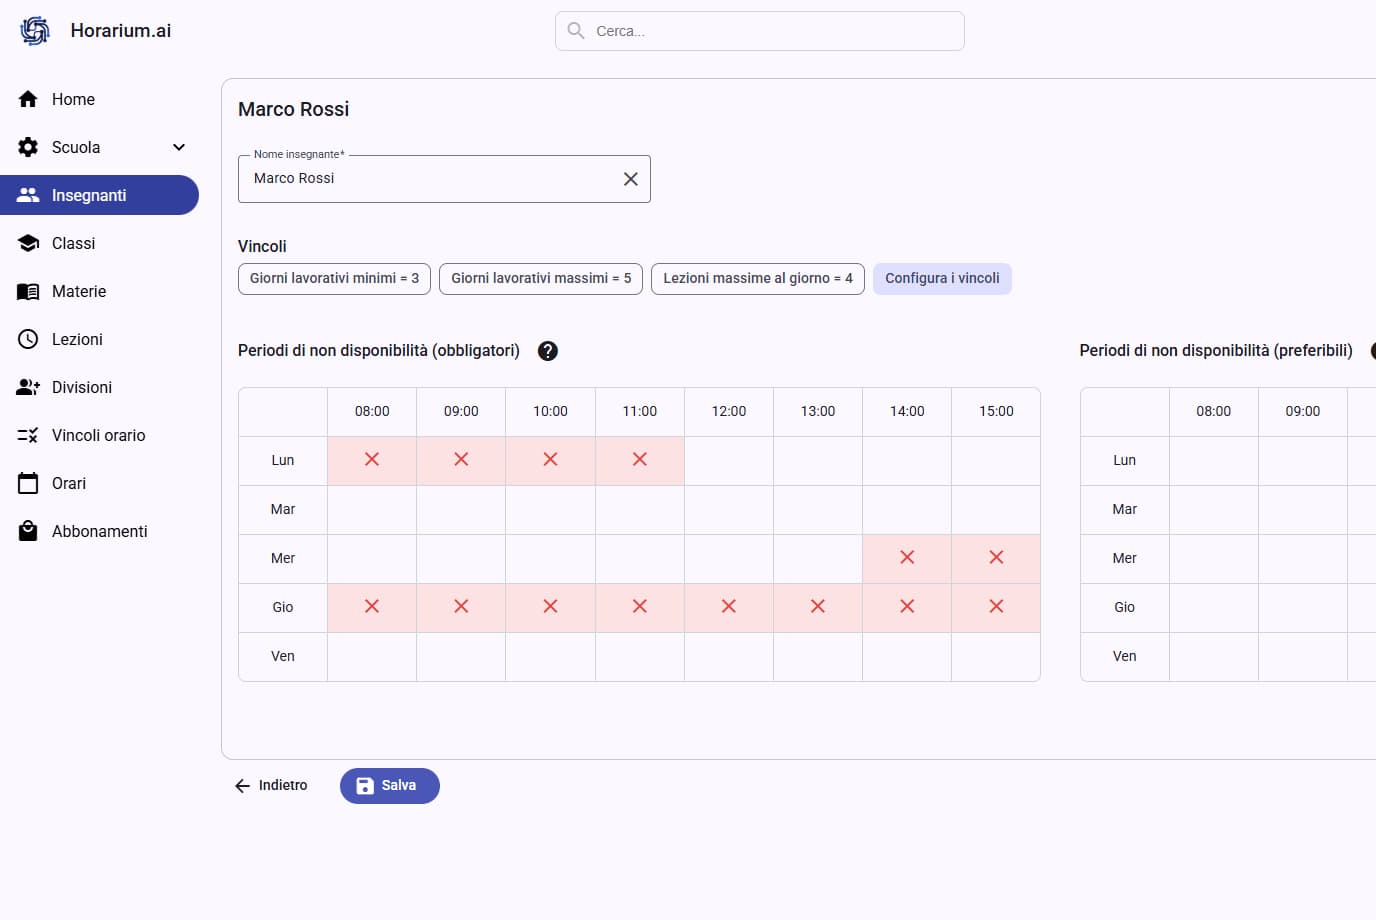Open Vincoli orario menu item
Screen dimensions: 1376x920
pos(98,435)
